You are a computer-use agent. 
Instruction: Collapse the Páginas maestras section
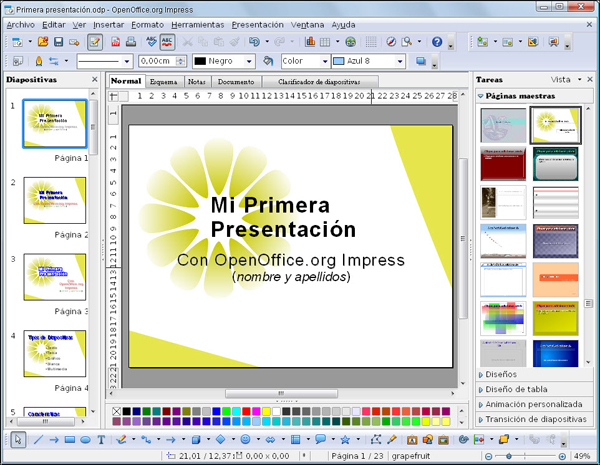tap(535, 96)
